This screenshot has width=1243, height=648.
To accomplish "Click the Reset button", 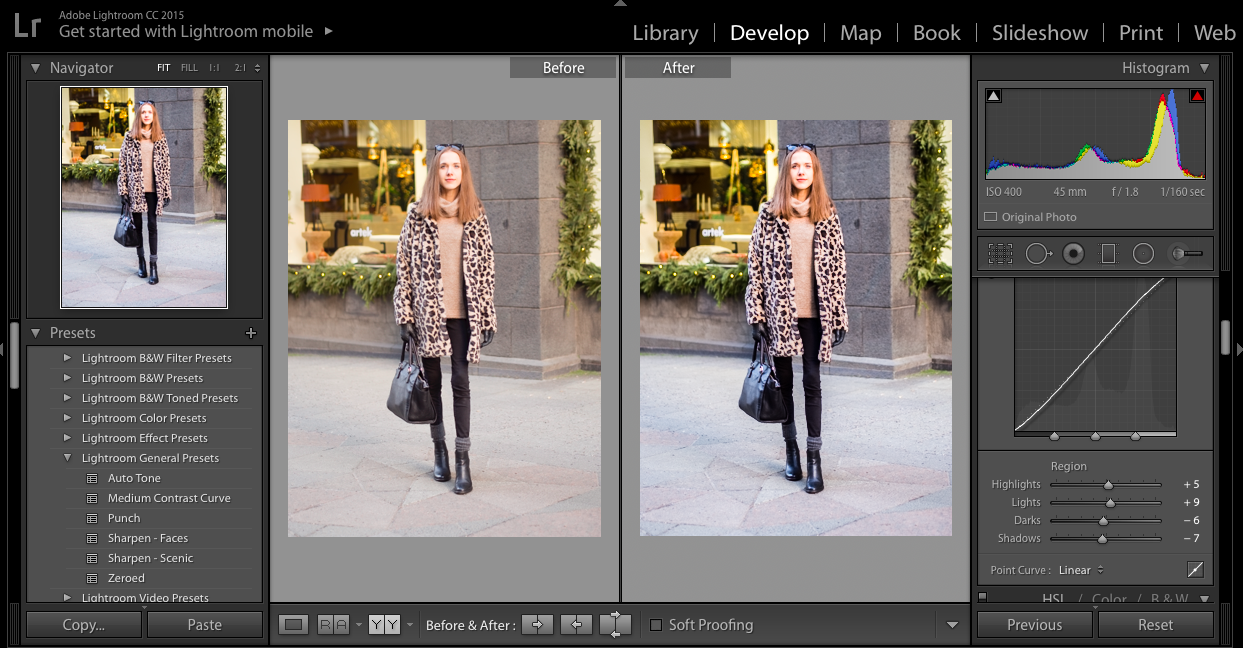I will [x=1155, y=625].
